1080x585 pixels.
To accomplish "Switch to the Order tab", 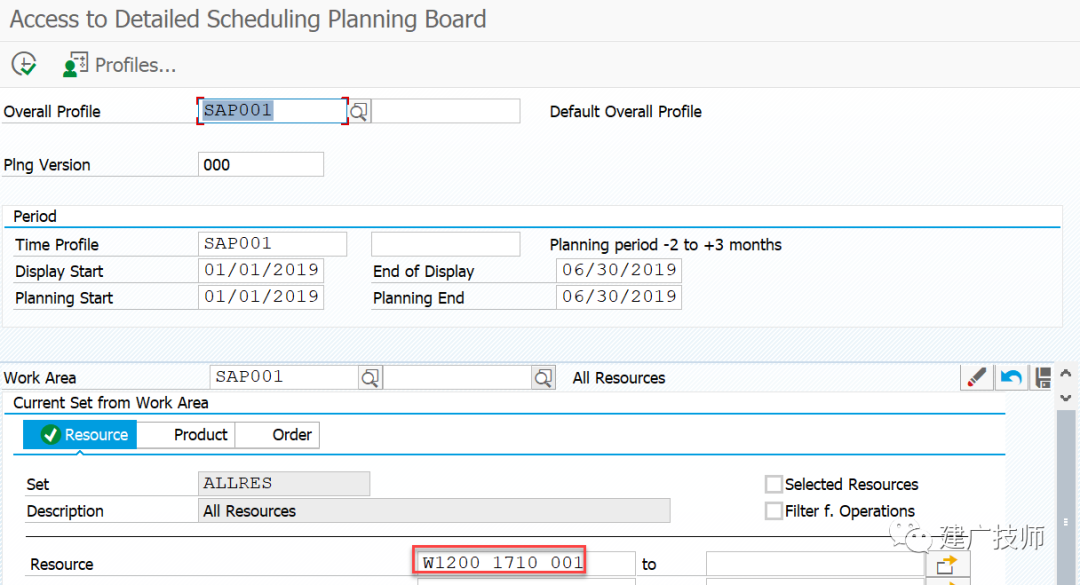I will coord(278,435).
